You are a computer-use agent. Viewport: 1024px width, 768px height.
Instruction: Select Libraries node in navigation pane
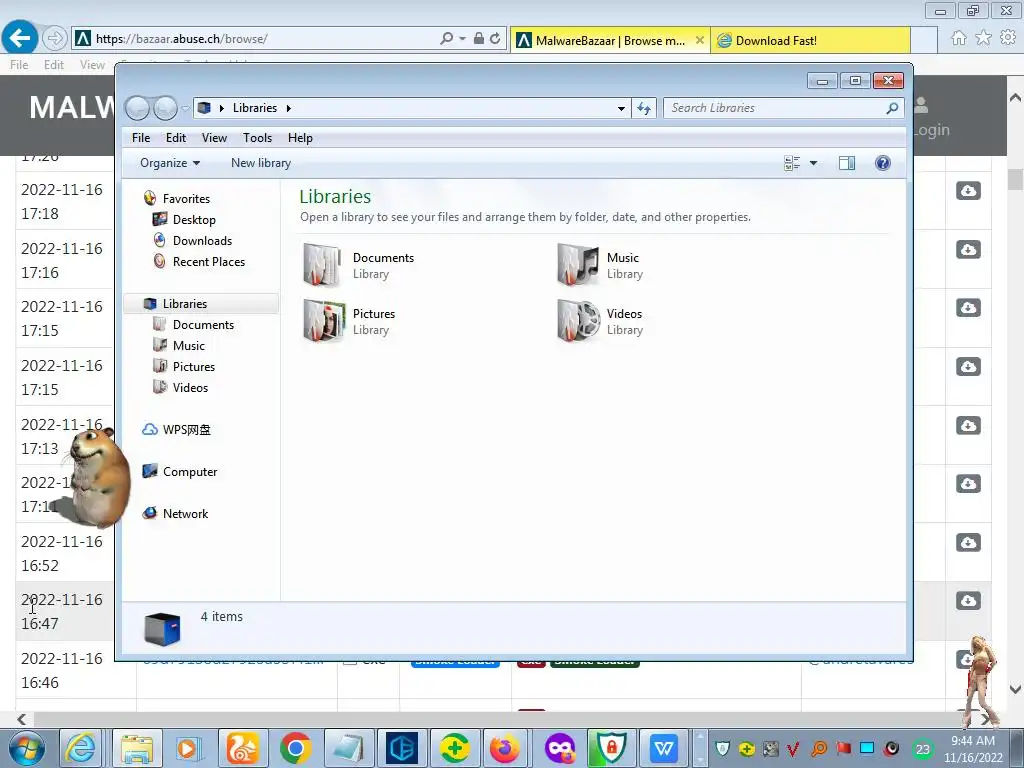click(x=185, y=304)
